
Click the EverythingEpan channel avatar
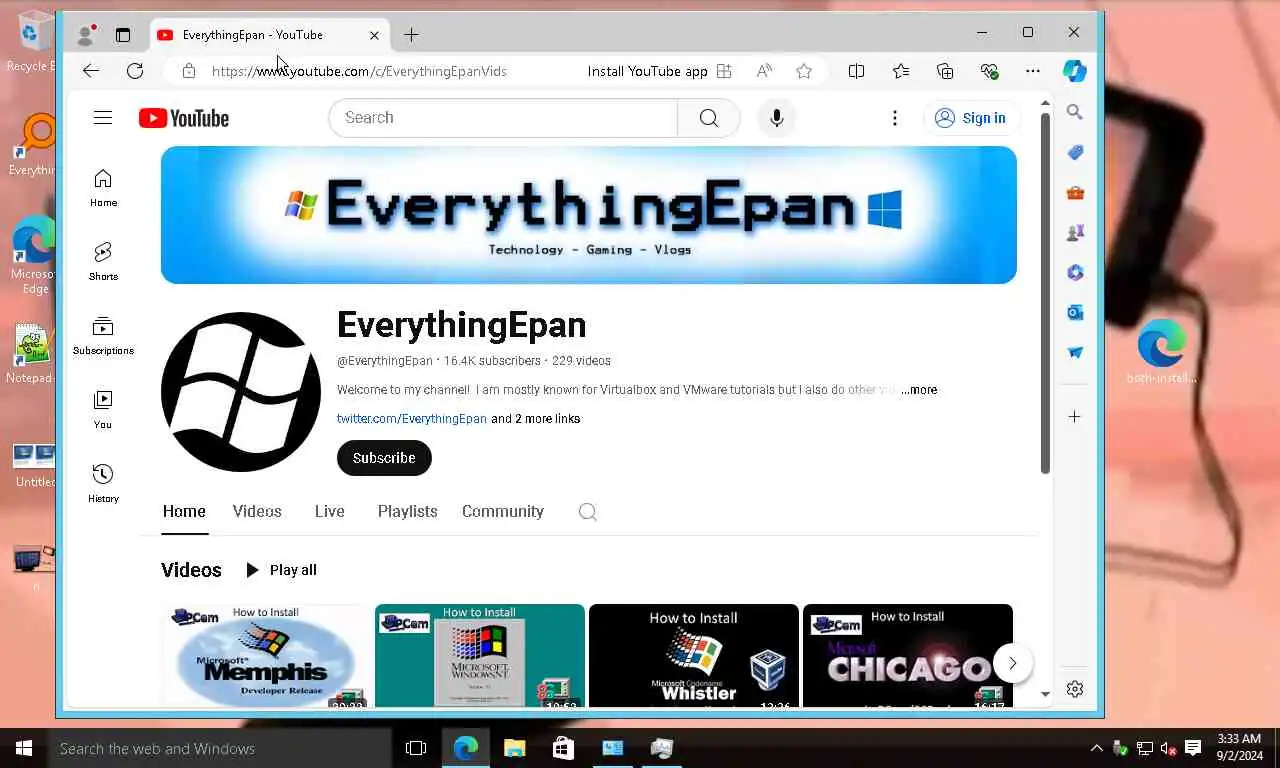[x=241, y=392]
